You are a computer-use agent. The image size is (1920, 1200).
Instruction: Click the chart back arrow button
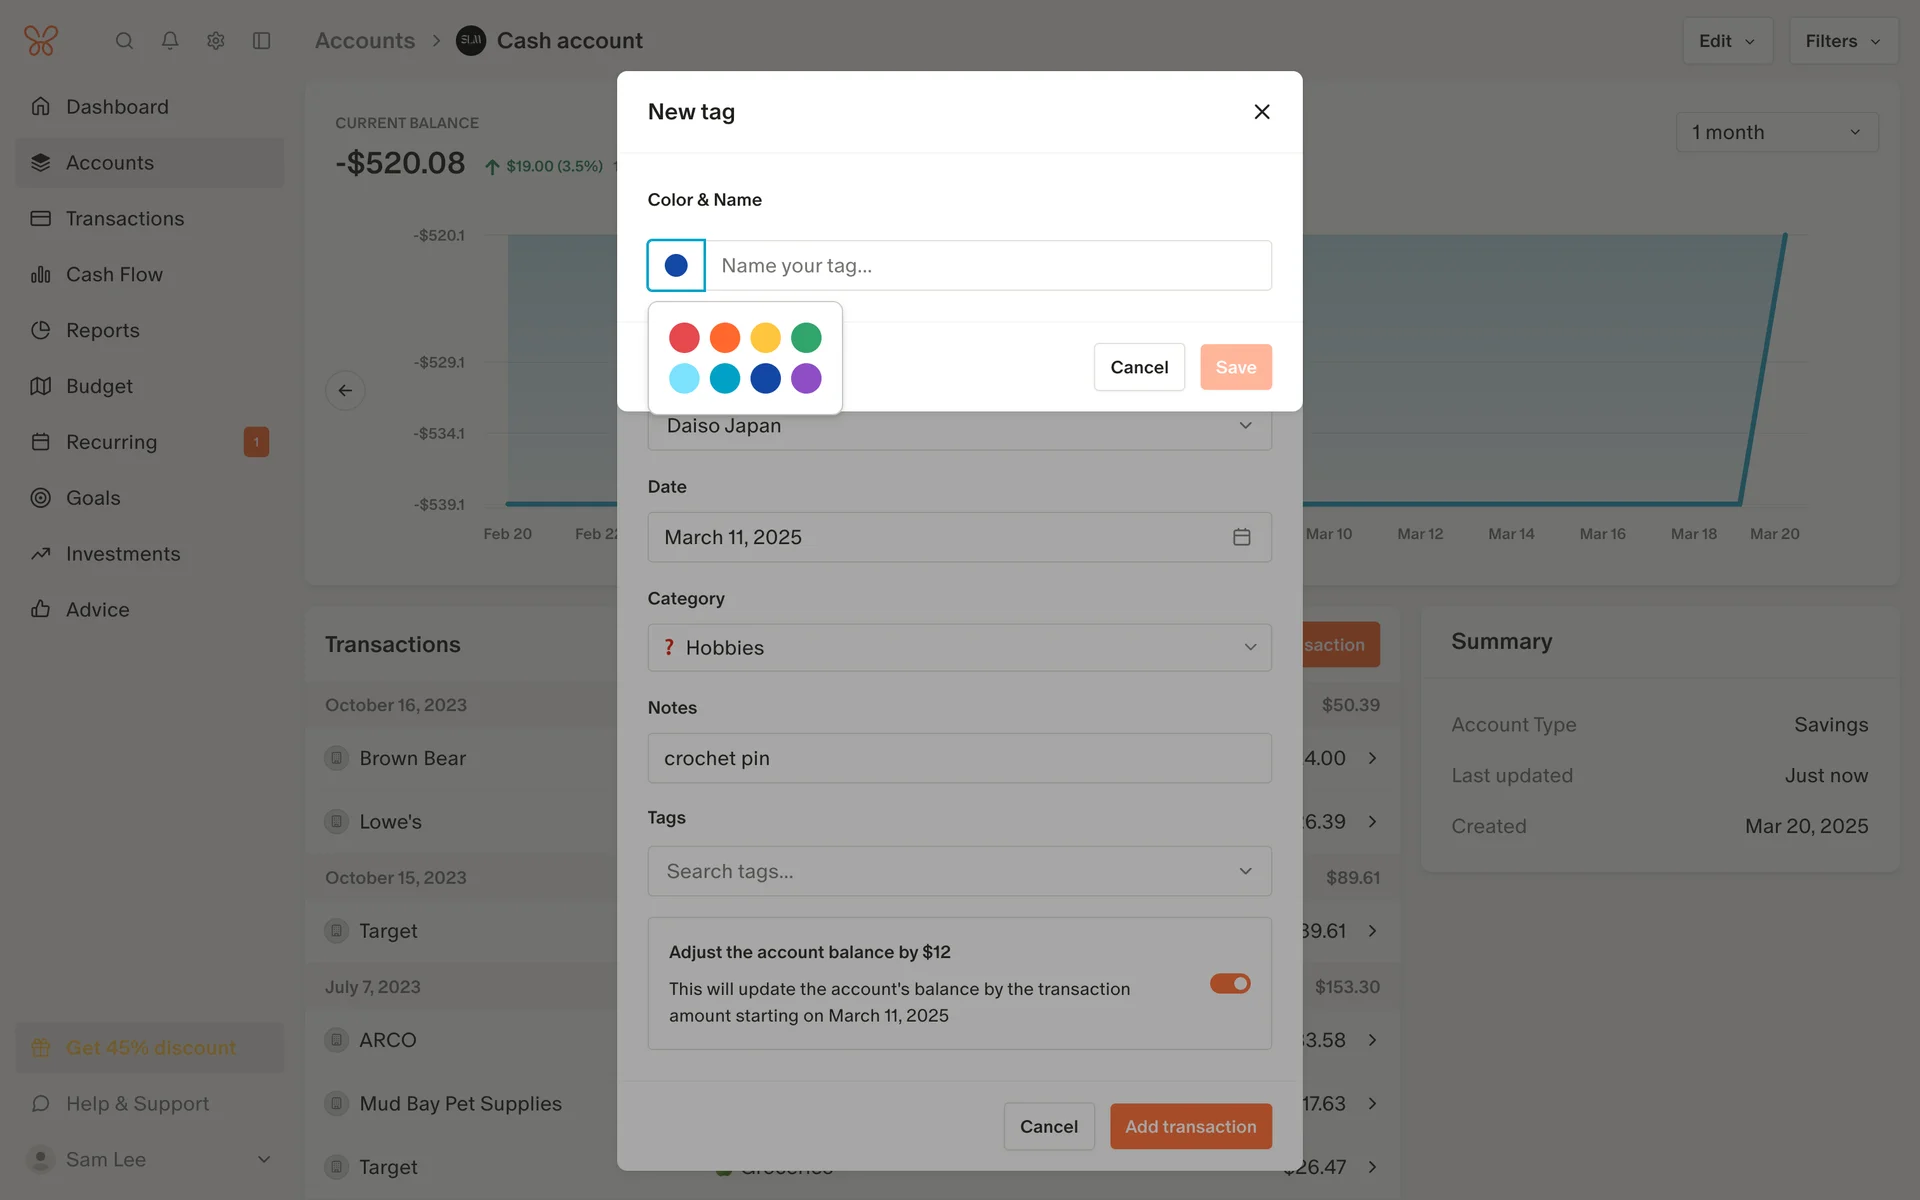[345, 390]
